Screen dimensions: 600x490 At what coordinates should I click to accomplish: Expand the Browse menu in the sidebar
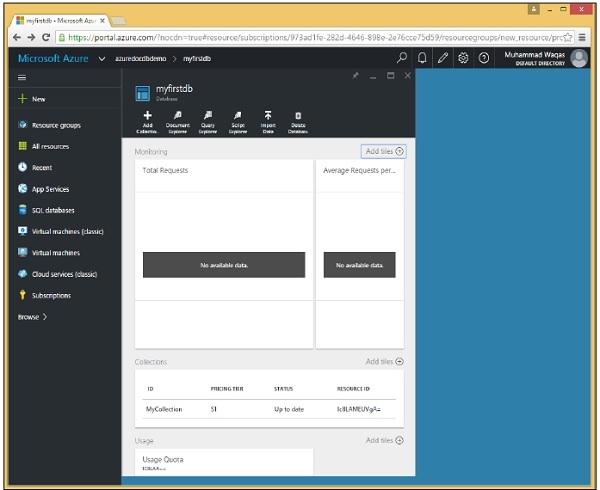point(32,317)
